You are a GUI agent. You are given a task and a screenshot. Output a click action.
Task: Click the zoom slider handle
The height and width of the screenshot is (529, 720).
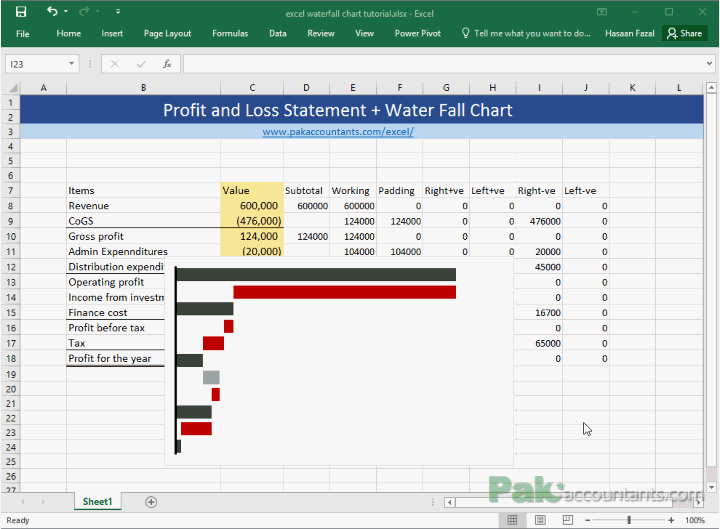[x=629, y=520]
